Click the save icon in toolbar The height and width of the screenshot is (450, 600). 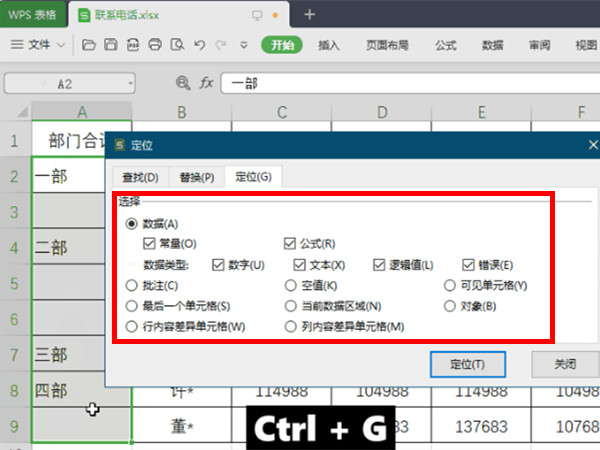pos(110,45)
